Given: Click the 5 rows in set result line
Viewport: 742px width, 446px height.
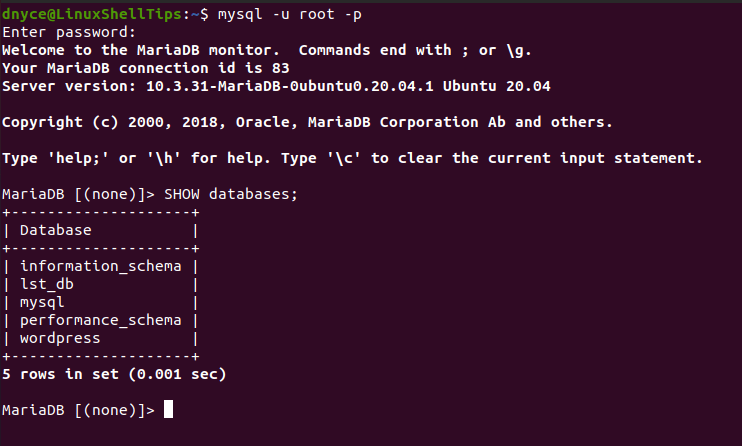Looking at the screenshot, I should 114,375.
